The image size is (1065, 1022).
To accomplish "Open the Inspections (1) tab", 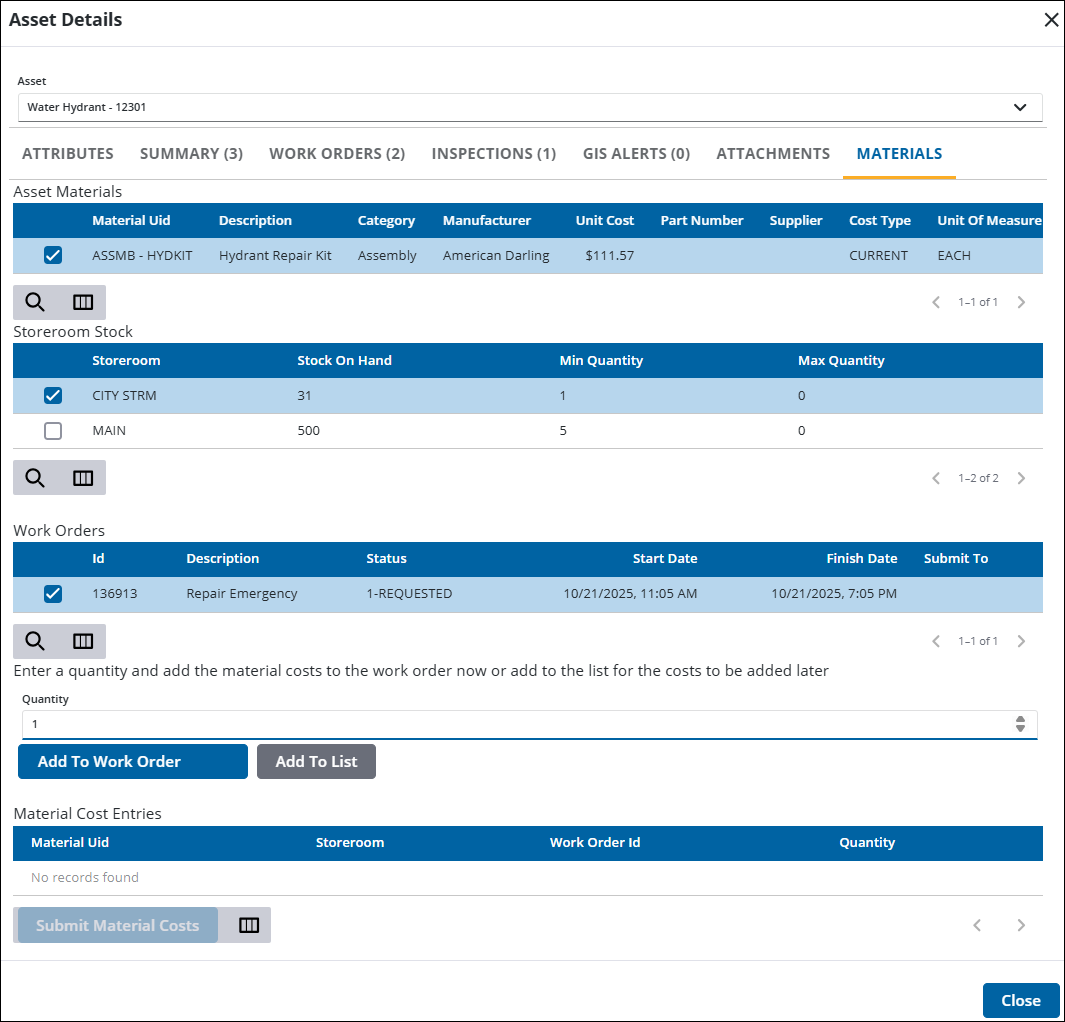I will pyautogui.click(x=493, y=154).
